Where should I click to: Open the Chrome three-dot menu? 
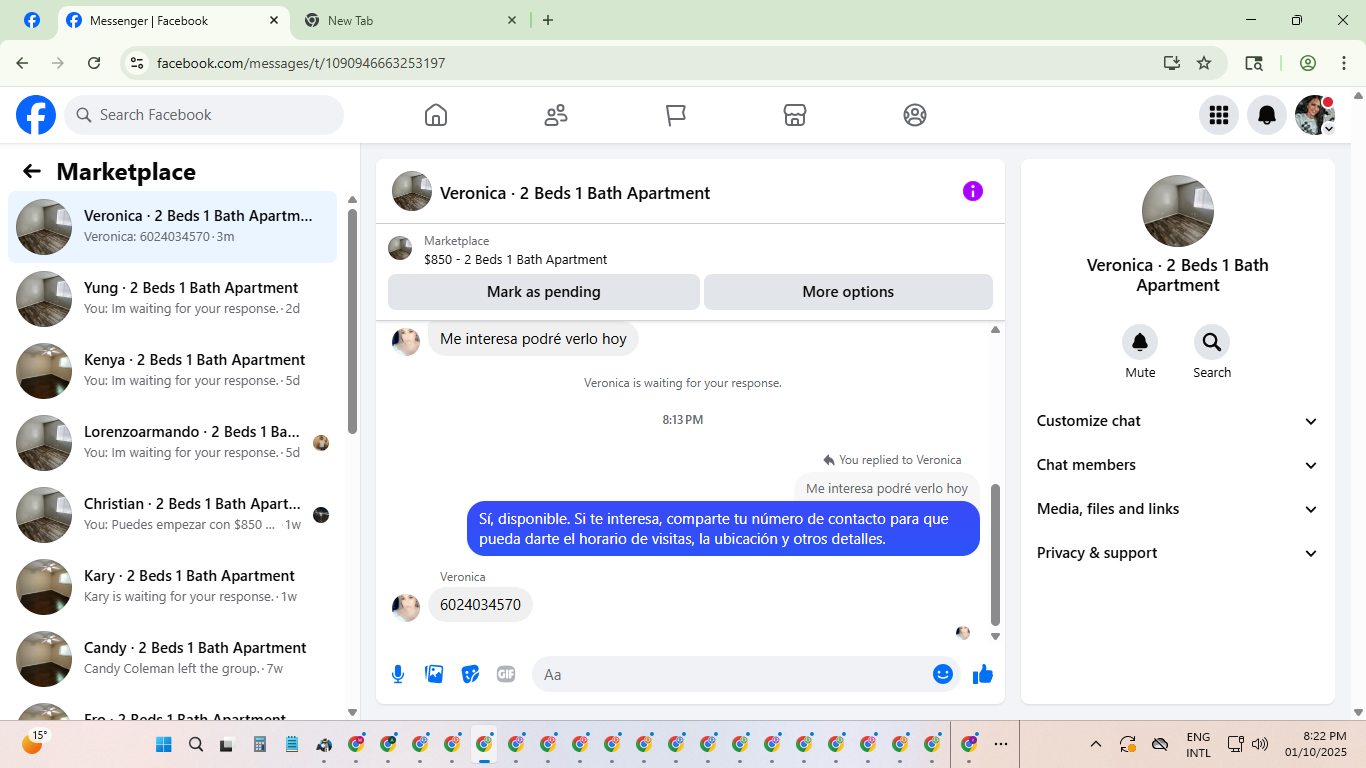pyautogui.click(x=1344, y=63)
